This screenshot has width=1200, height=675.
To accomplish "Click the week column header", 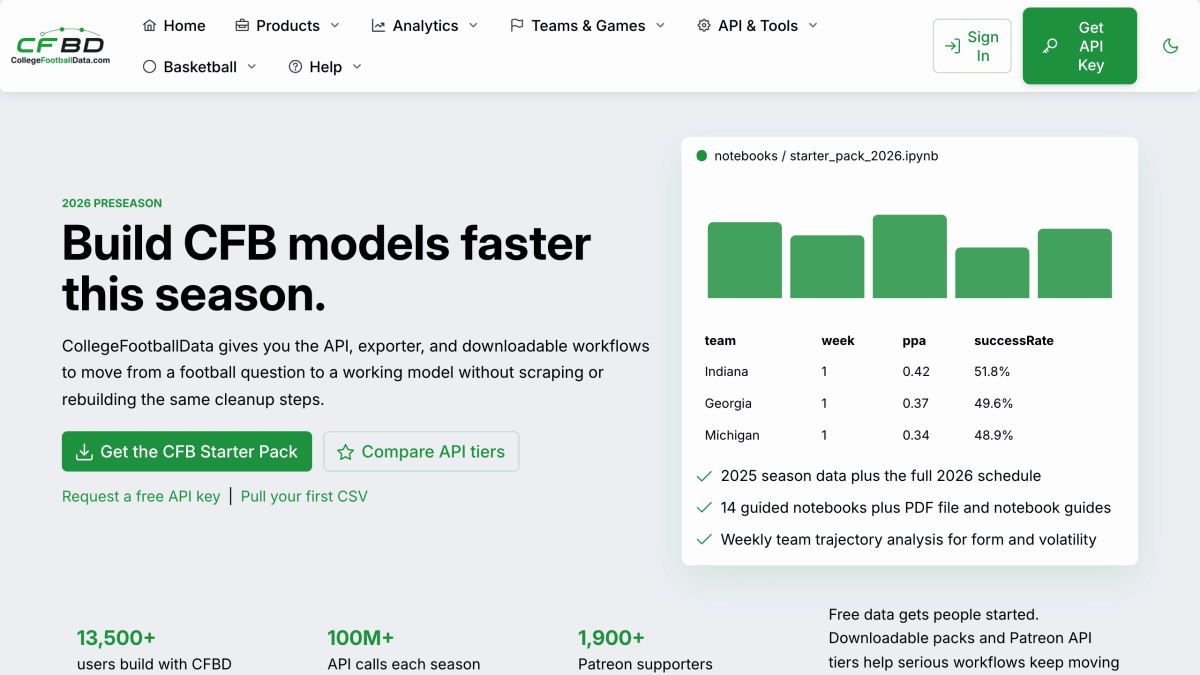I will pos(838,340).
